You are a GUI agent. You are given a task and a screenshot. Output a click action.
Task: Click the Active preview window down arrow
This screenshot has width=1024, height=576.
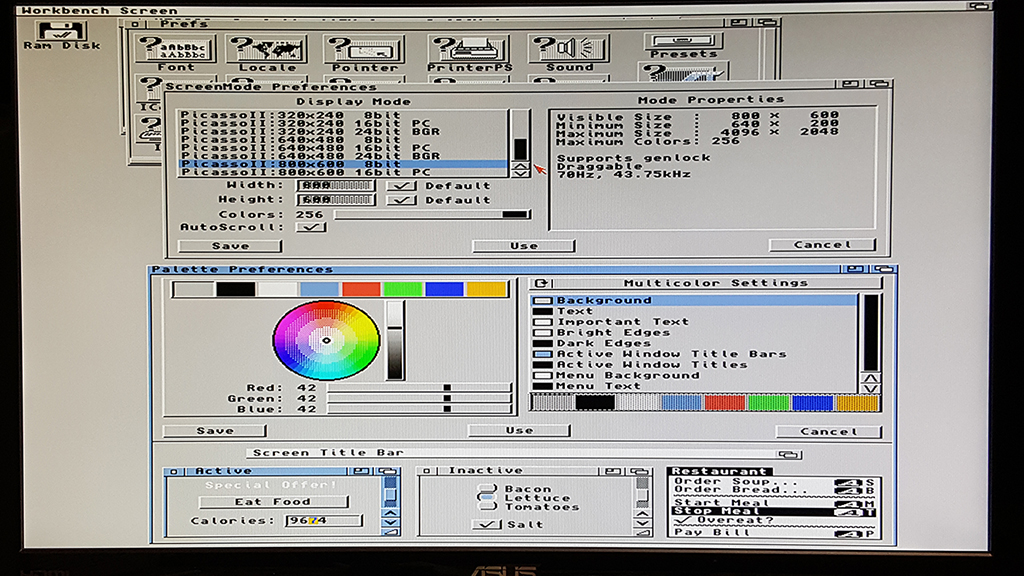[x=390, y=522]
